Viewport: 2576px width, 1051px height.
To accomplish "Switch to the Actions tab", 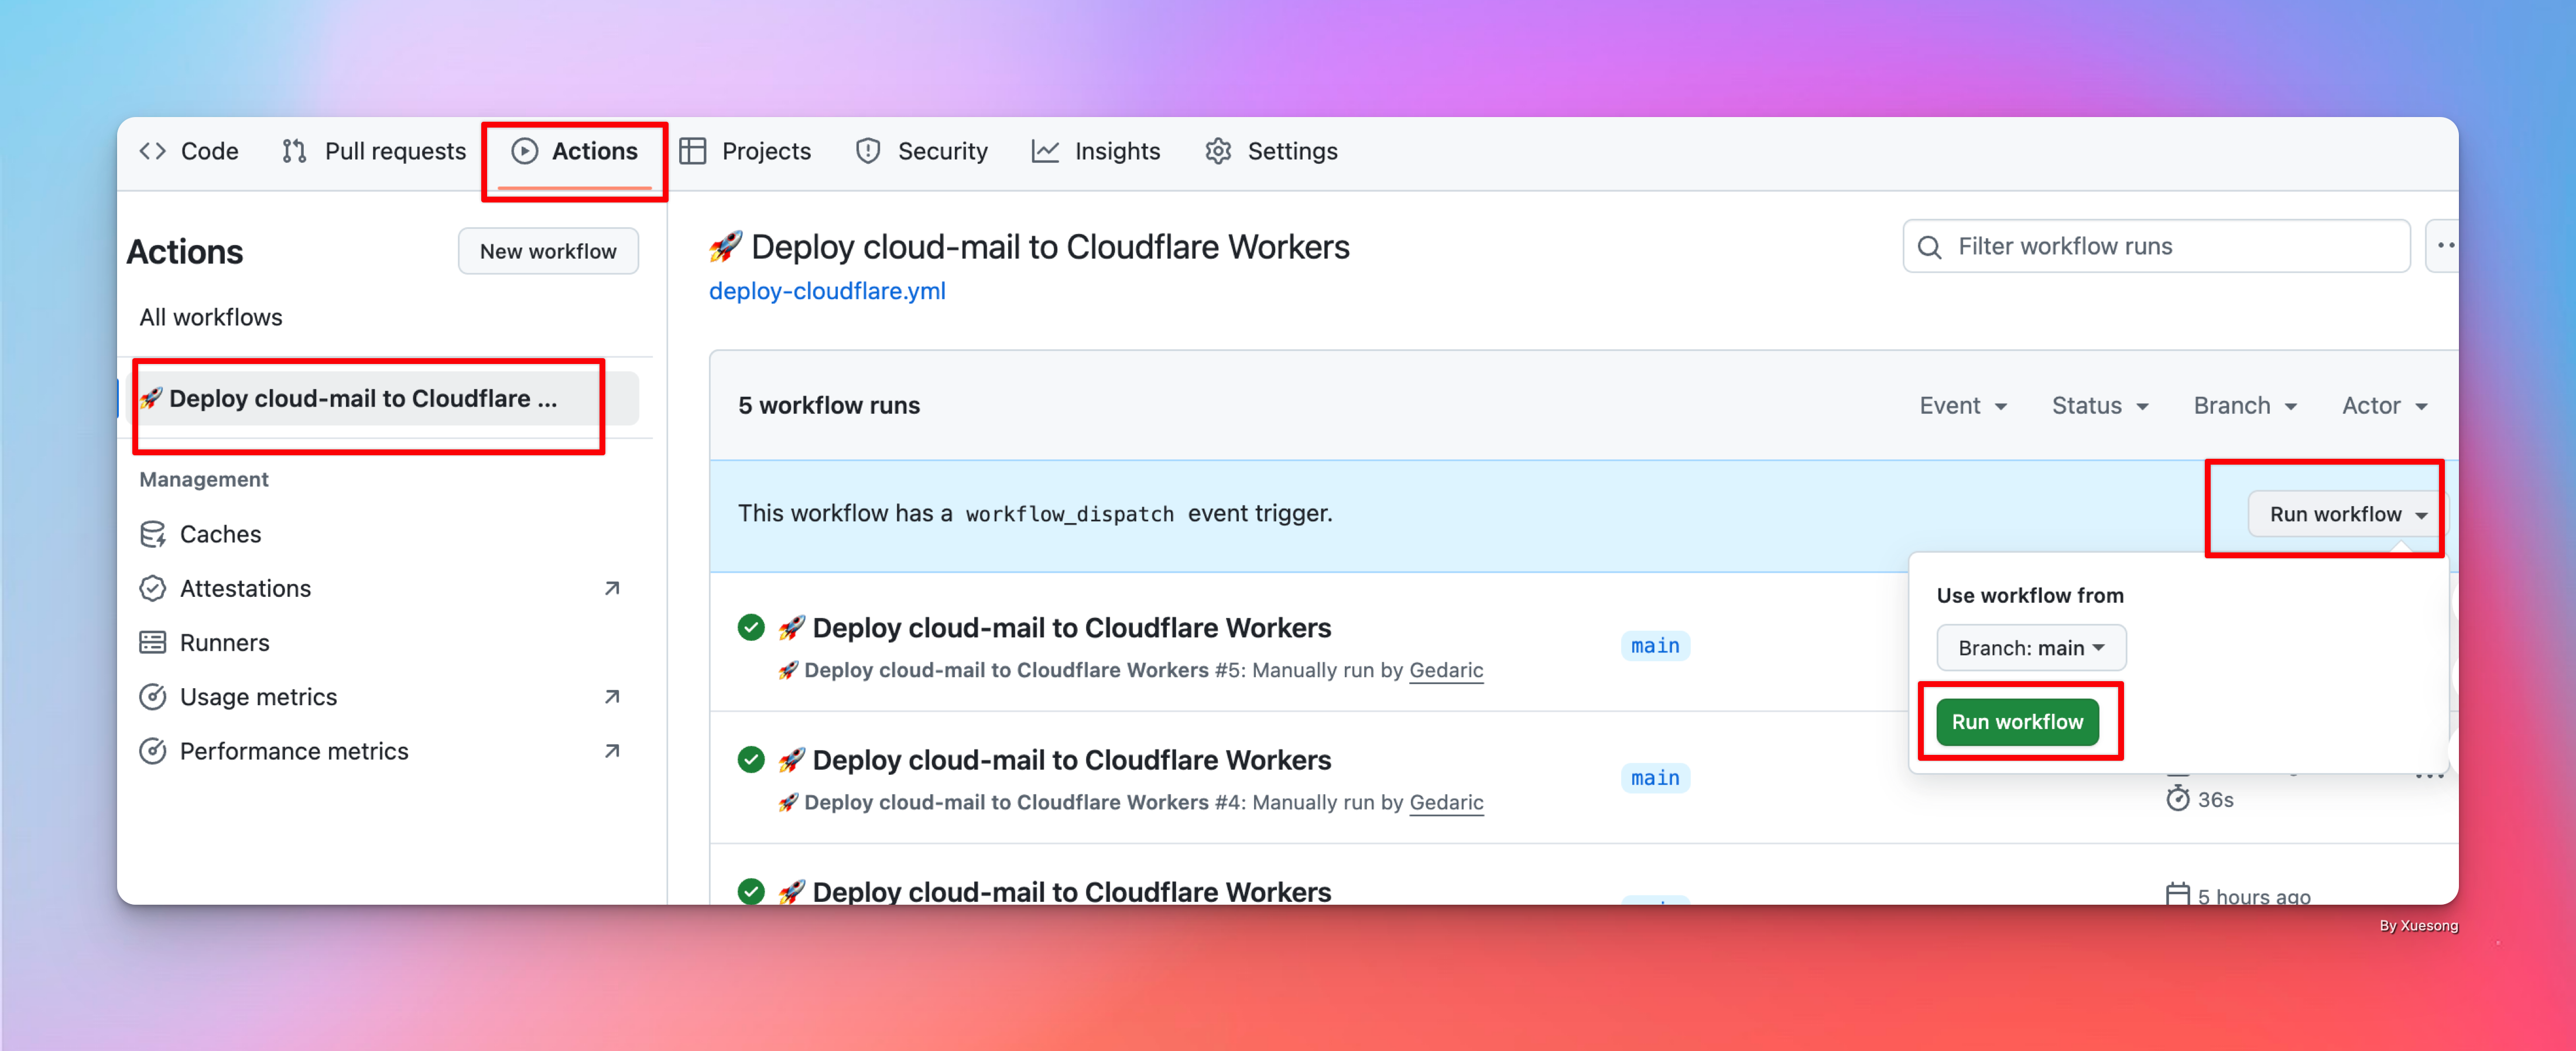I will 575,151.
